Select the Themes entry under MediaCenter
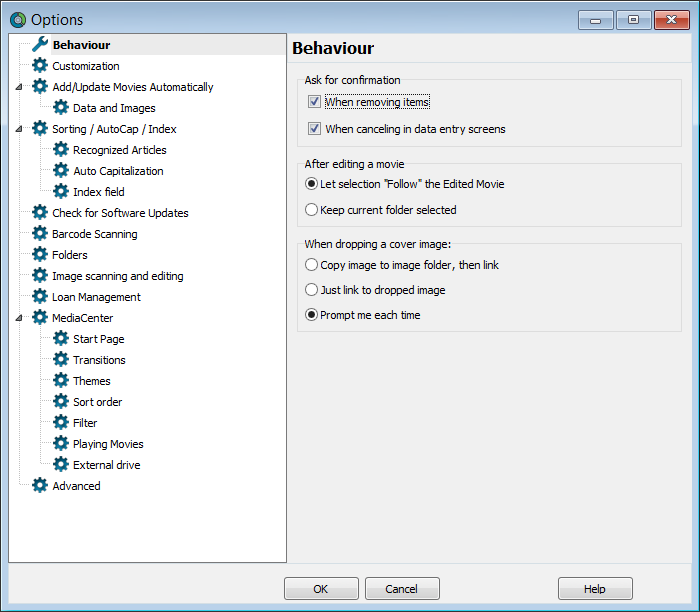Screen dimensions: 700x612 92,381
